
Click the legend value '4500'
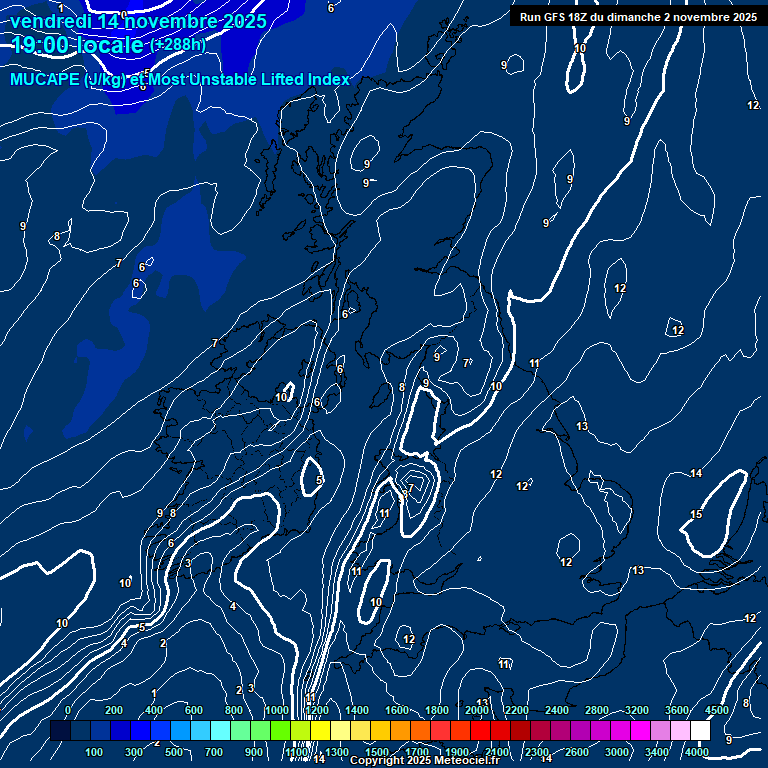click(717, 710)
